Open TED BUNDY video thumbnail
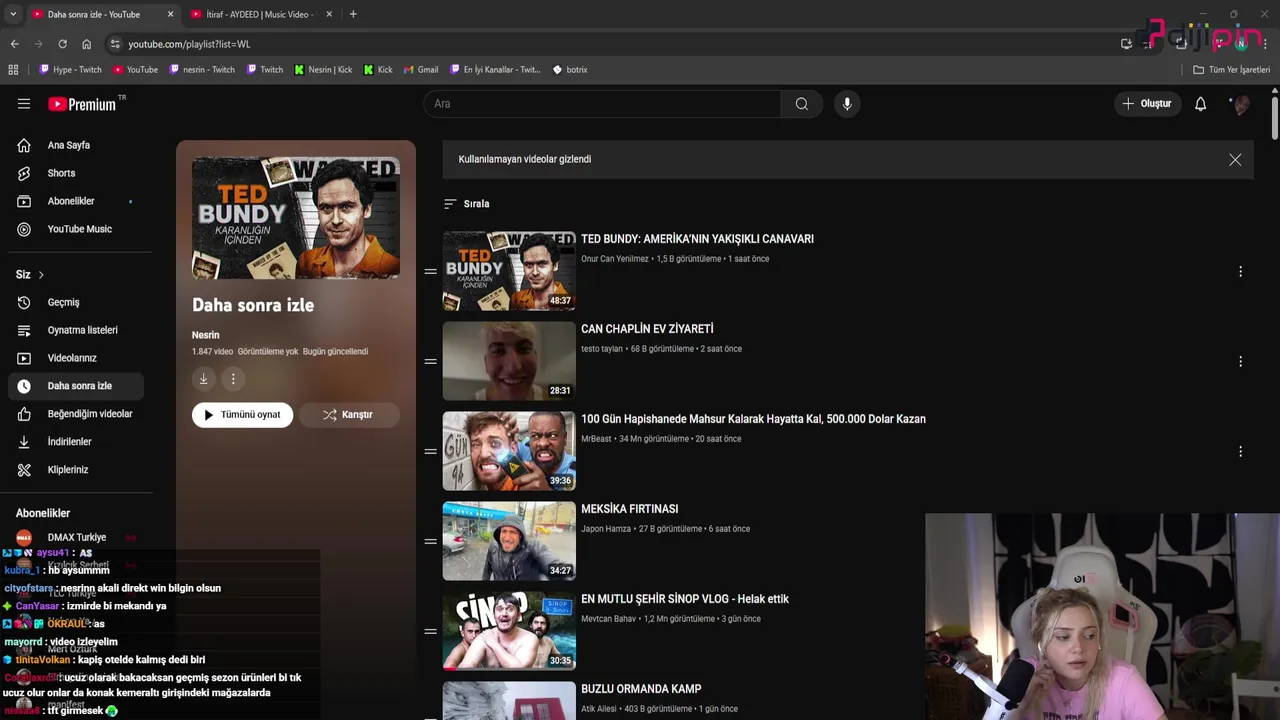Screen dimensions: 1280x720 pos(509,271)
